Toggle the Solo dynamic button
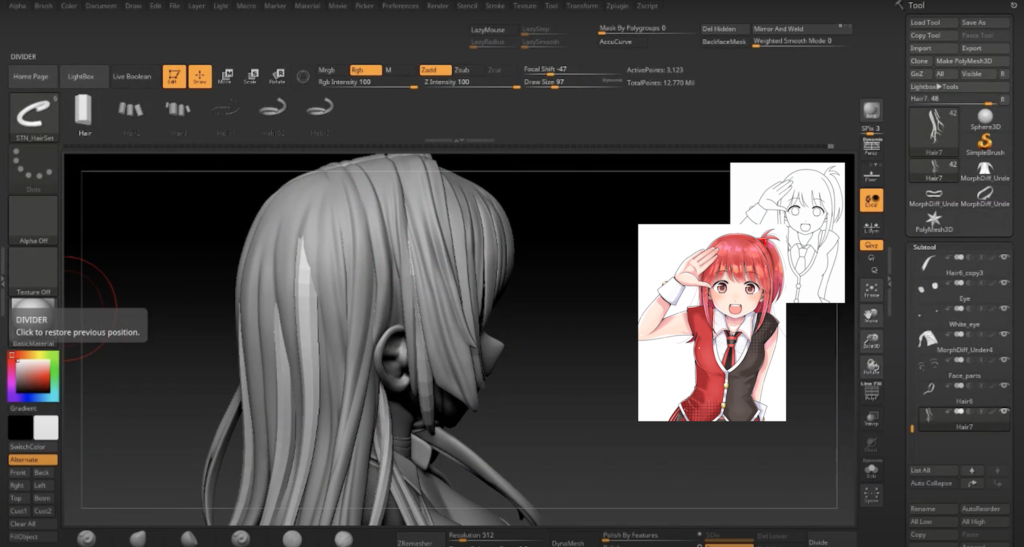The width and height of the screenshot is (1024, 547). 871,470
